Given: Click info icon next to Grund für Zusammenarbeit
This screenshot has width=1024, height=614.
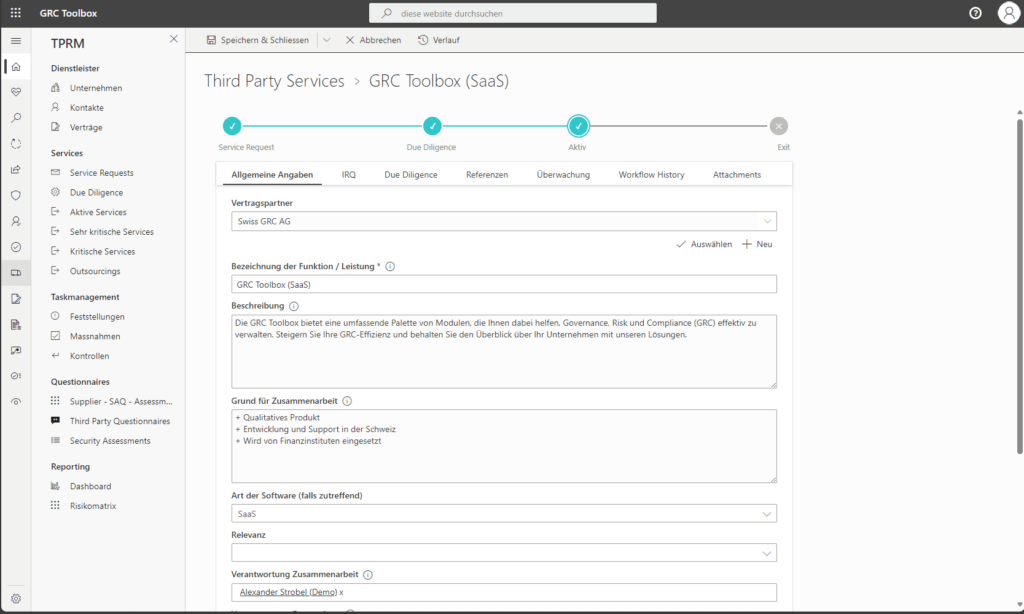Looking at the screenshot, I should (x=347, y=401).
